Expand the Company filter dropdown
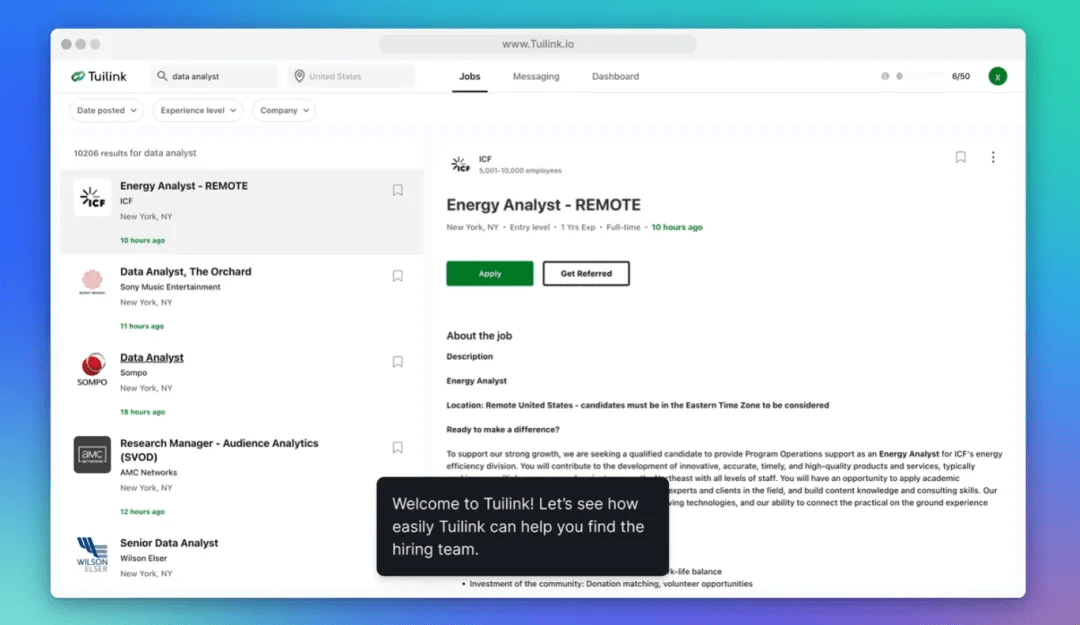The height and width of the screenshot is (625, 1080). (284, 110)
